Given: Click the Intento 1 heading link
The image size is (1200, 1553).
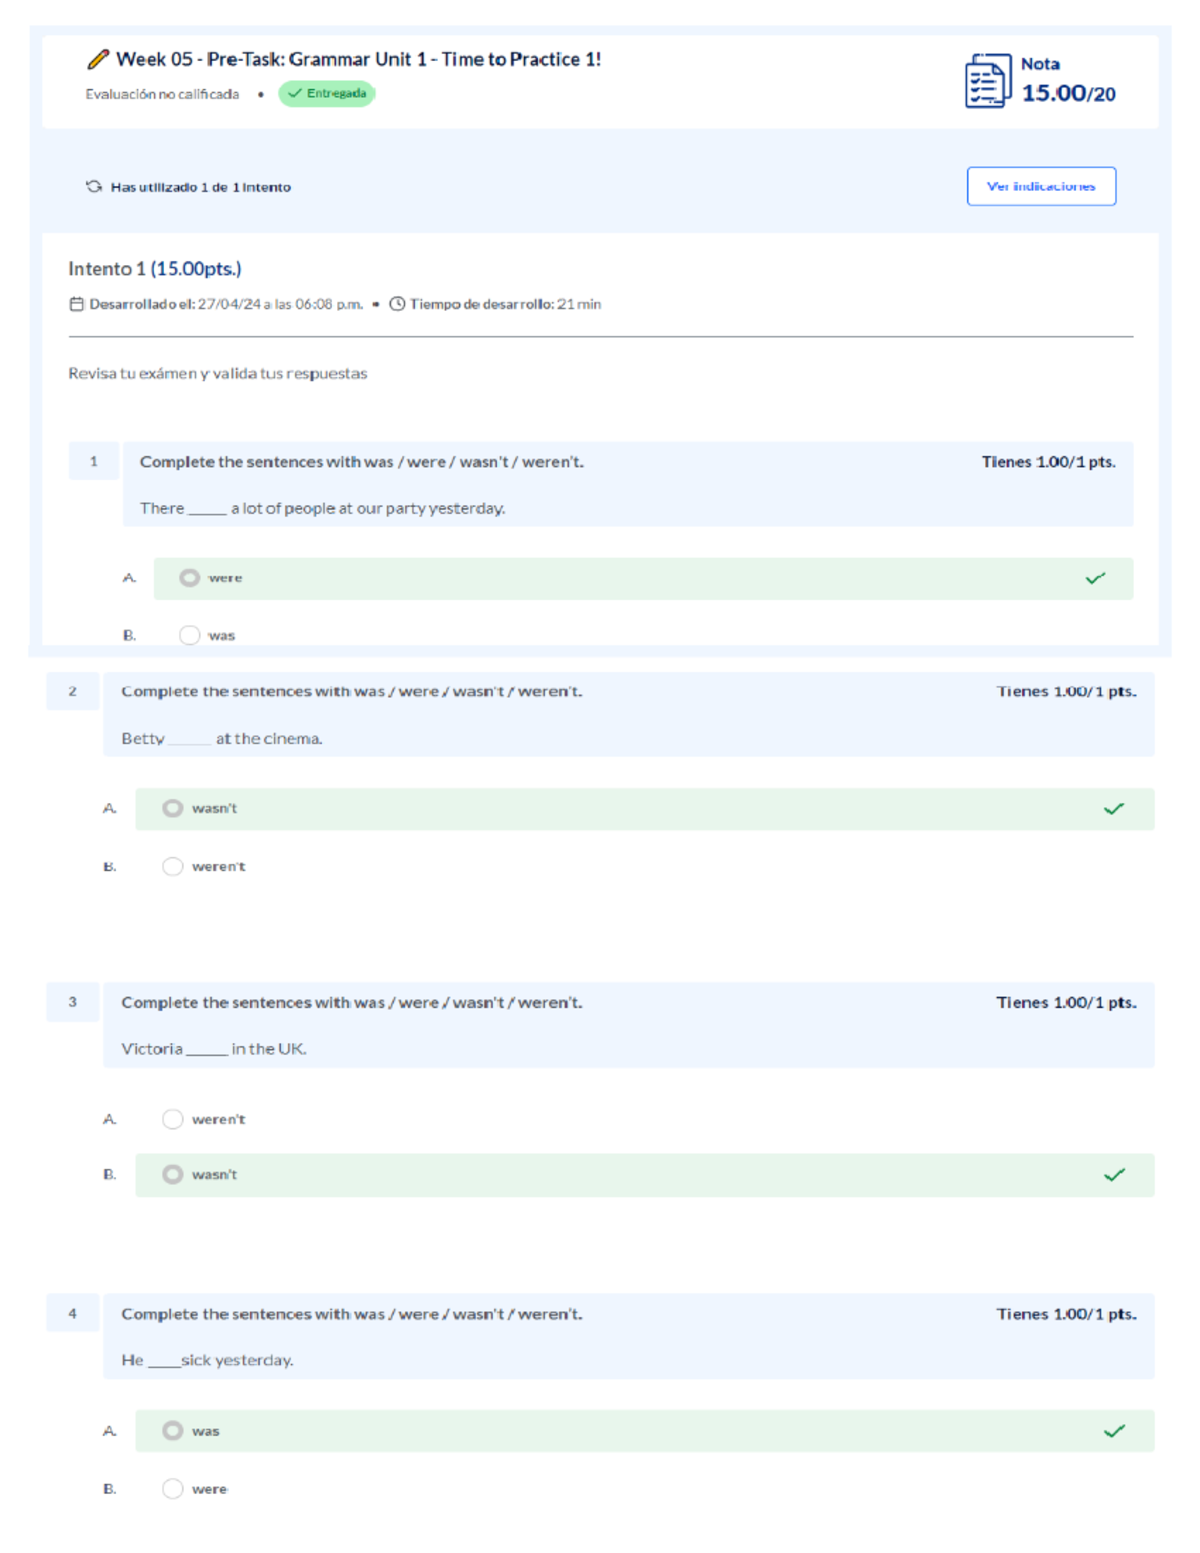Looking at the screenshot, I should [x=154, y=268].
